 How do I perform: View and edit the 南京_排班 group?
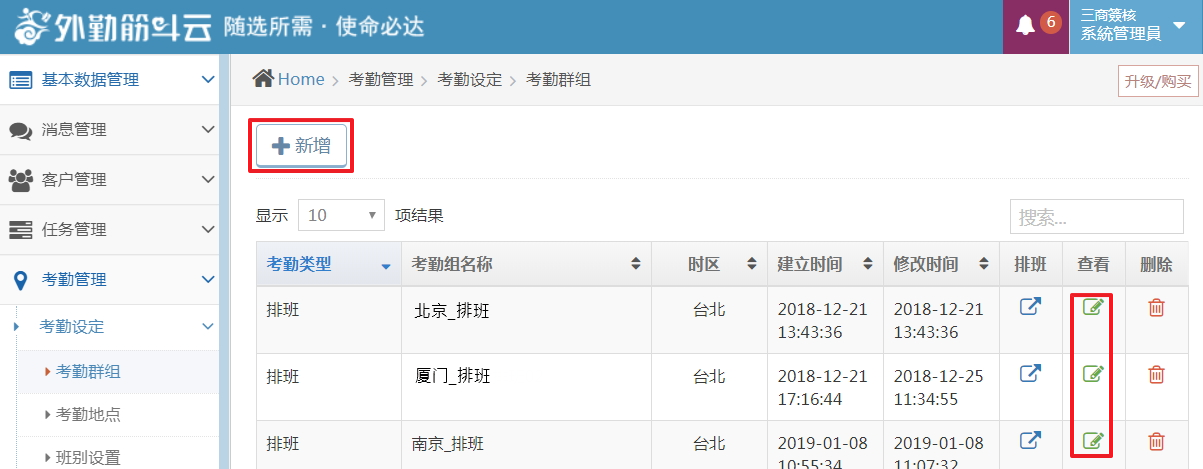[x=1093, y=440]
